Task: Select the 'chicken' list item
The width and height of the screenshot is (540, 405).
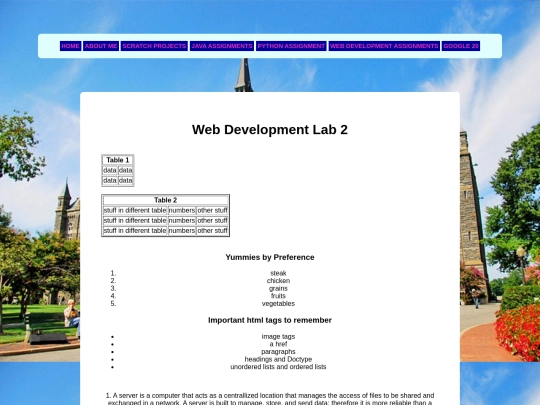Action: [x=278, y=281]
